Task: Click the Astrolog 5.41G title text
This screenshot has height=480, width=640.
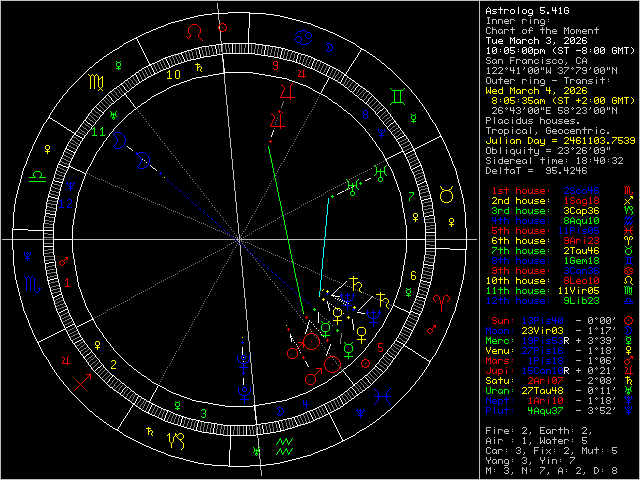Action: [525, 11]
